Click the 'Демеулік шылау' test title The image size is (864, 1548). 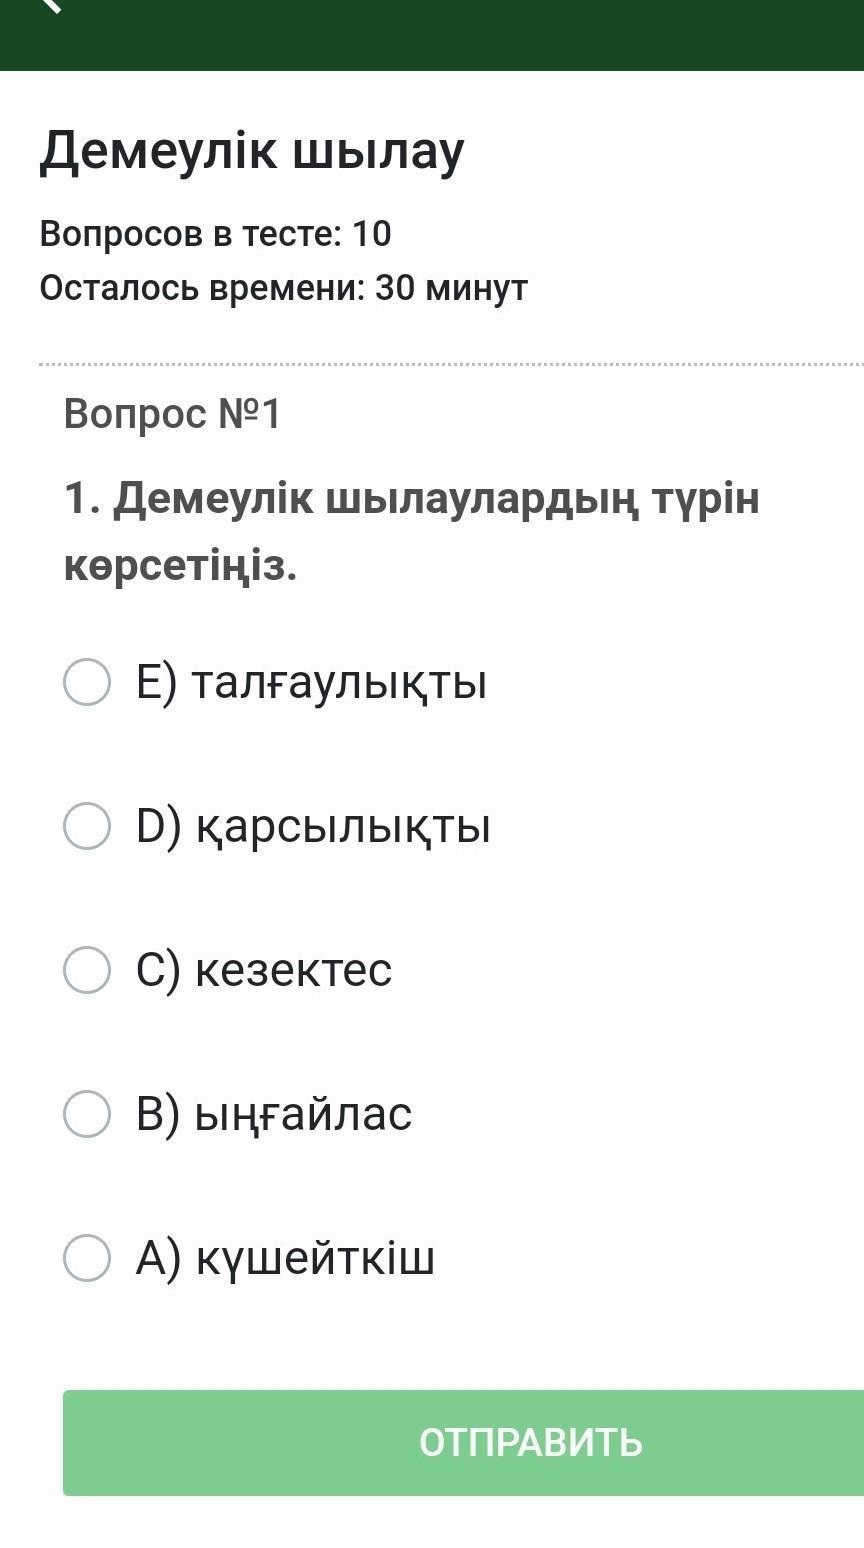(252, 152)
